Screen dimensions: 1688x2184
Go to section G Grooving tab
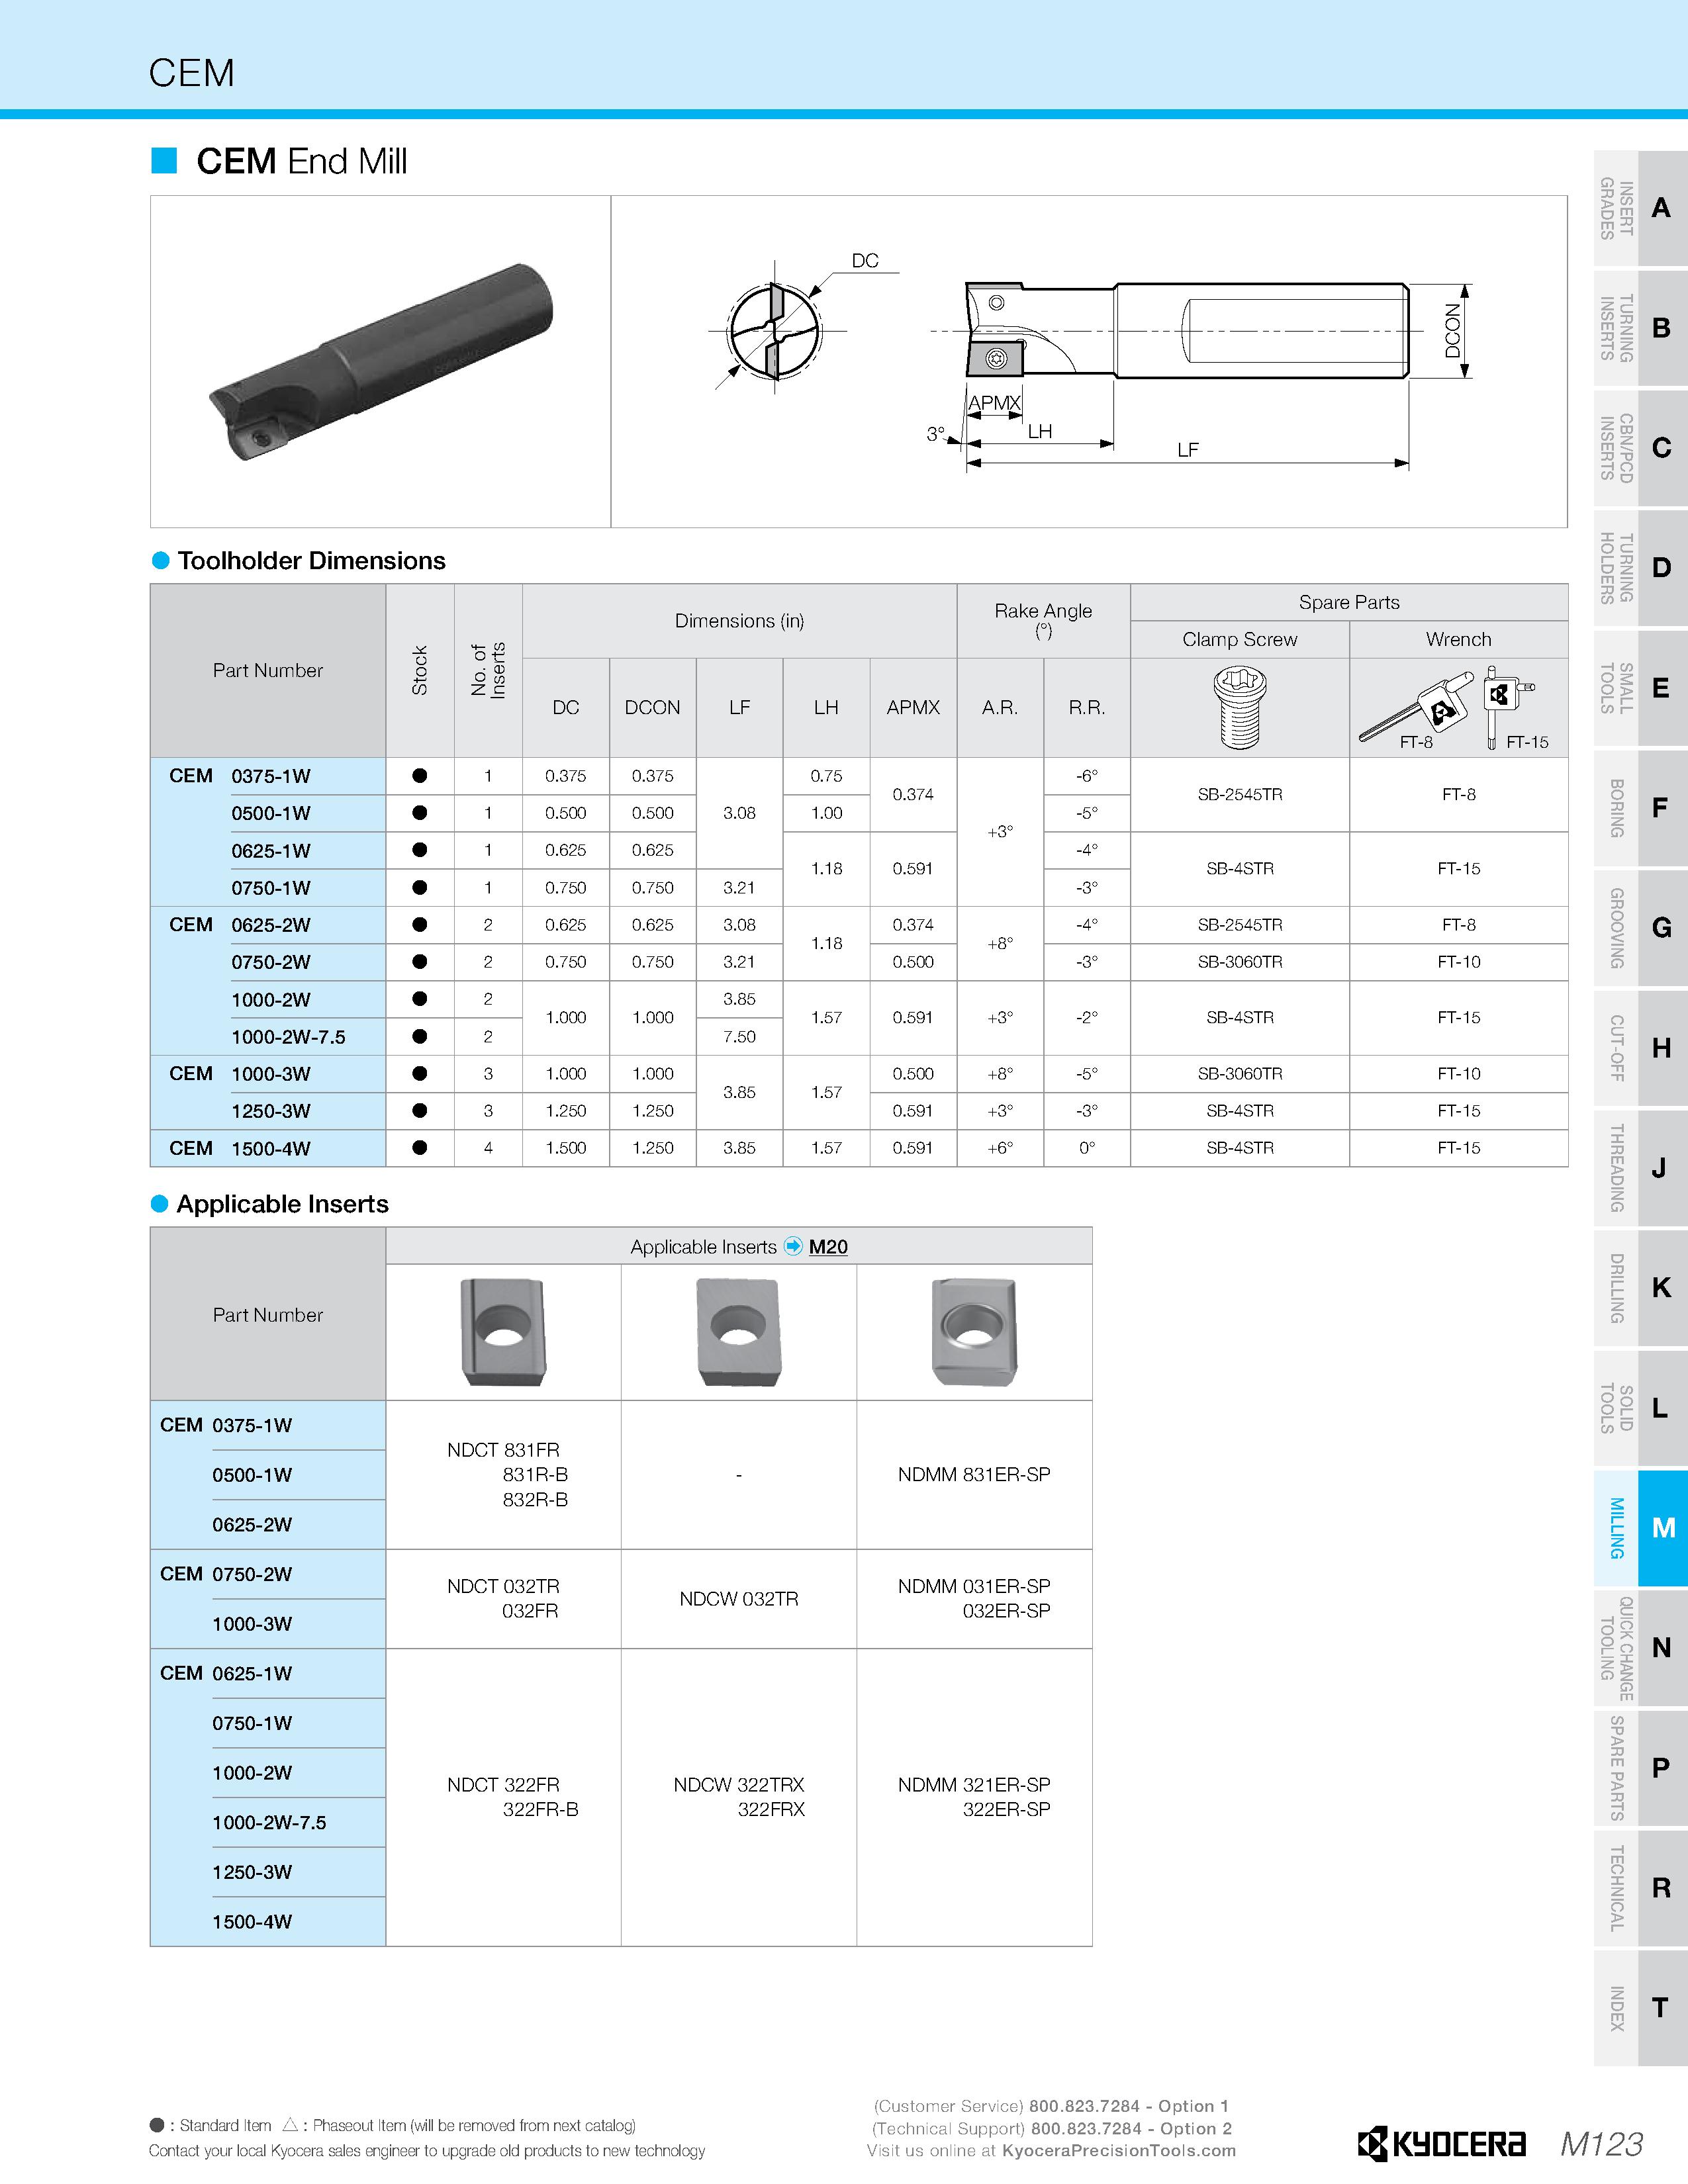pyautogui.click(x=1640, y=928)
